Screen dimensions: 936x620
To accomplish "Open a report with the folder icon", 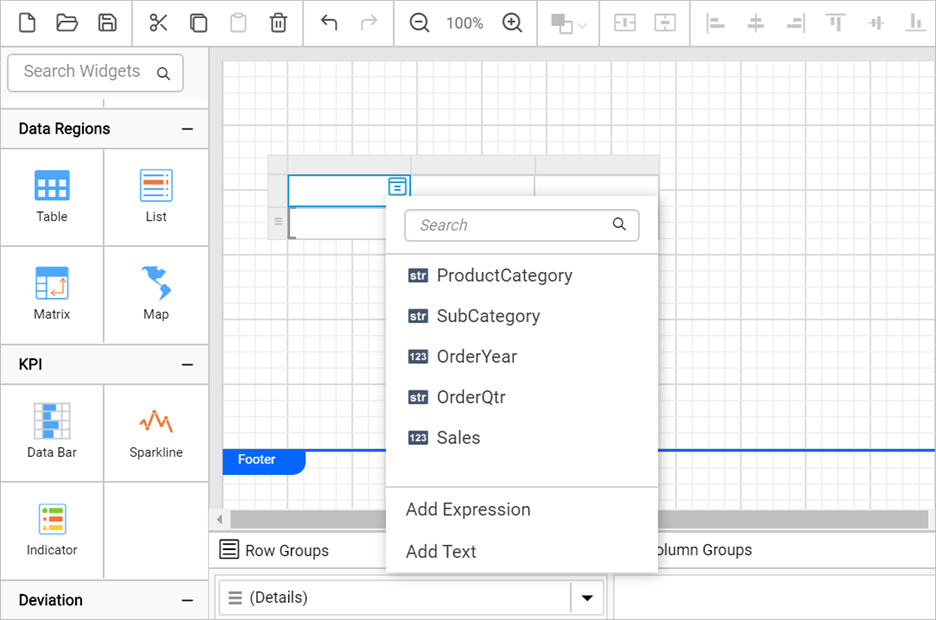I will 67,23.
